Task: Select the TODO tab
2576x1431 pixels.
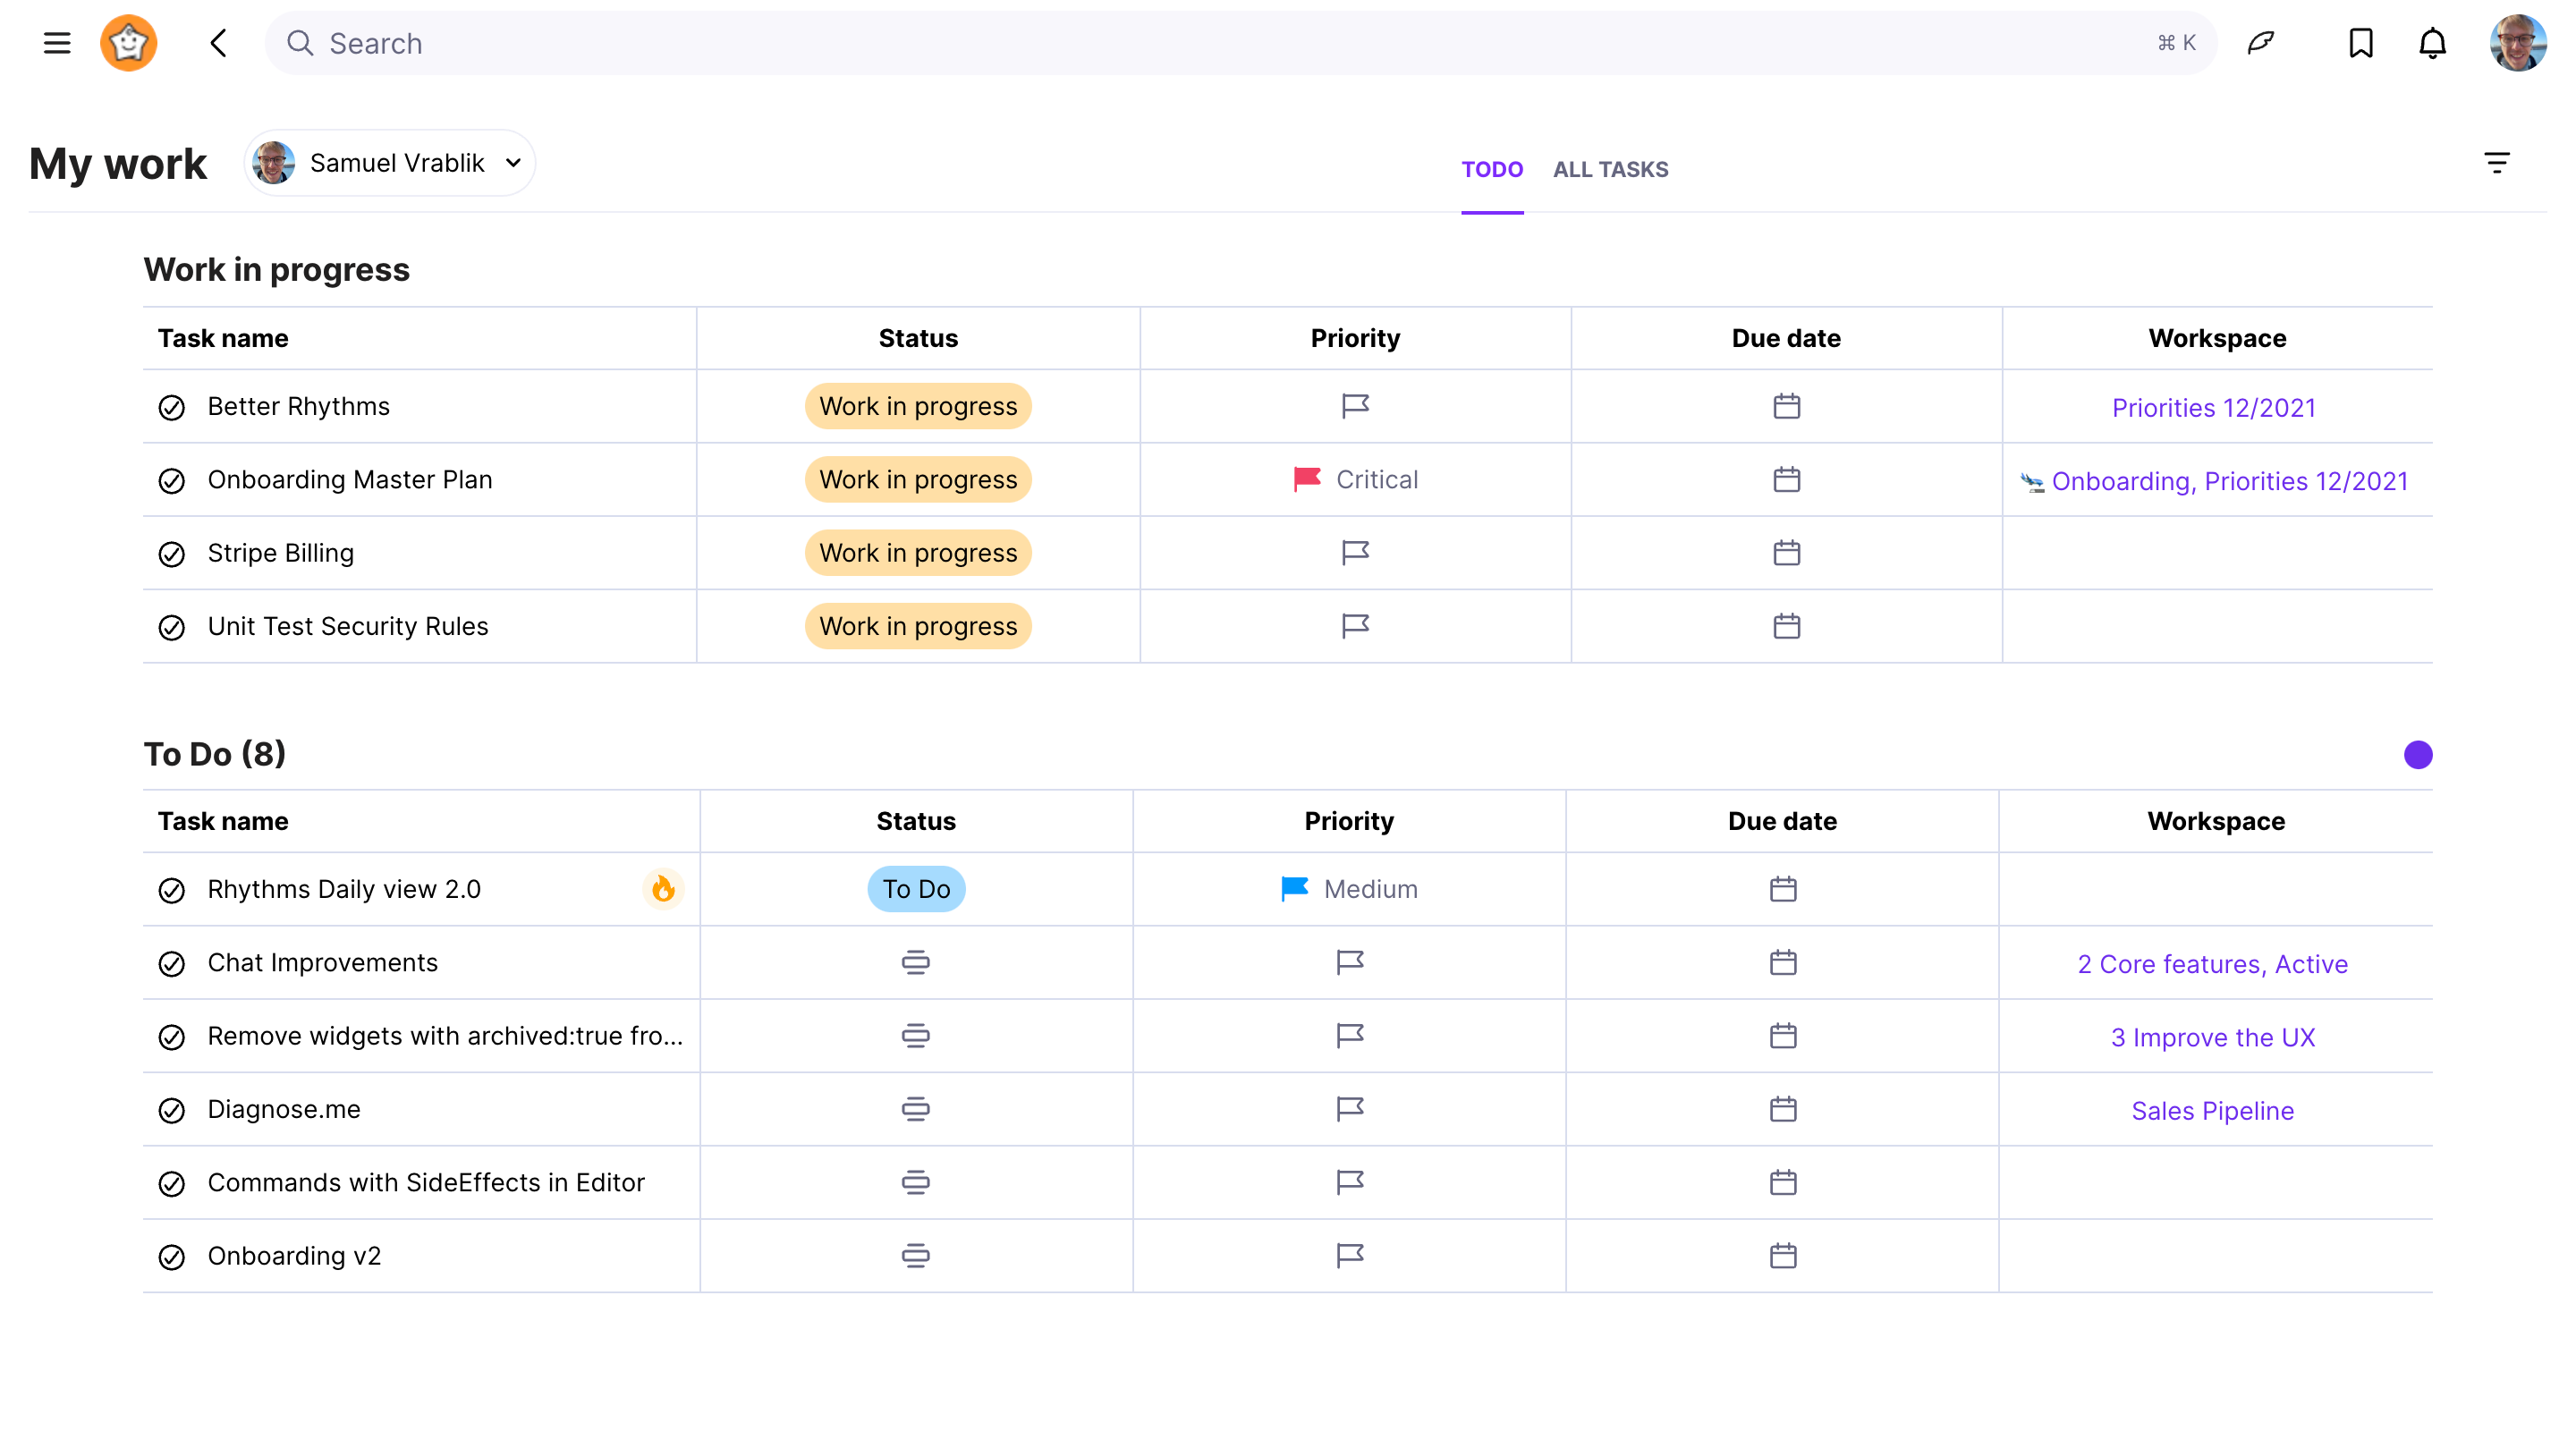Action: click(1492, 169)
